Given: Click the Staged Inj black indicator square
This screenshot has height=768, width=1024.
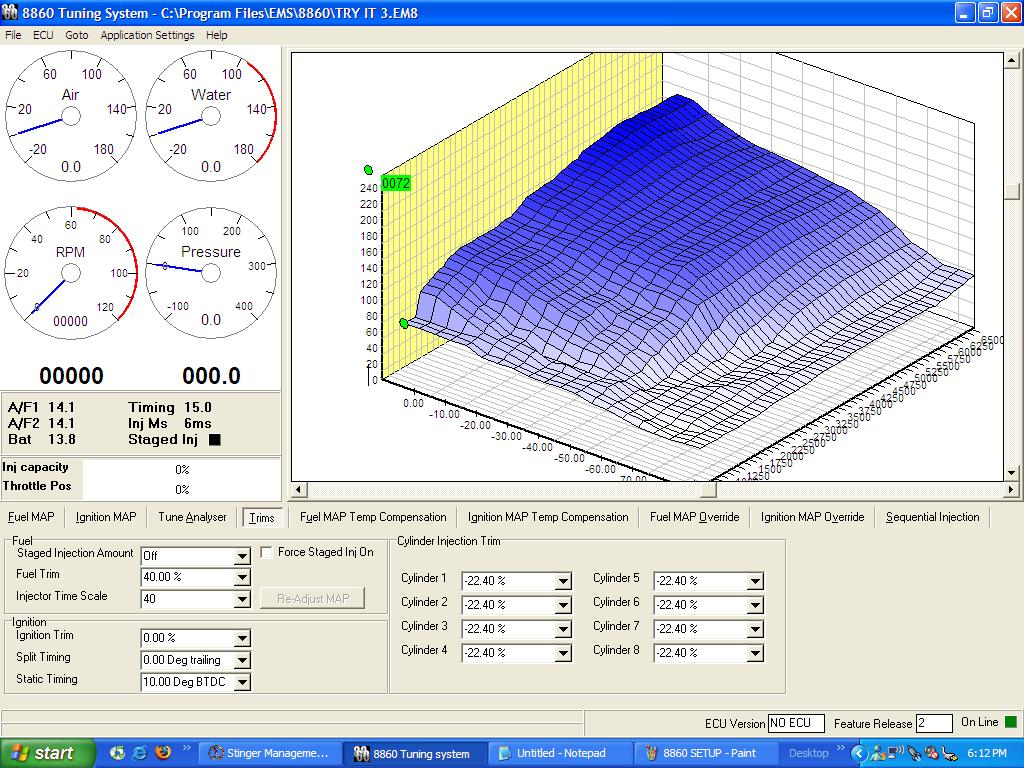Looking at the screenshot, I should click(x=214, y=439).
